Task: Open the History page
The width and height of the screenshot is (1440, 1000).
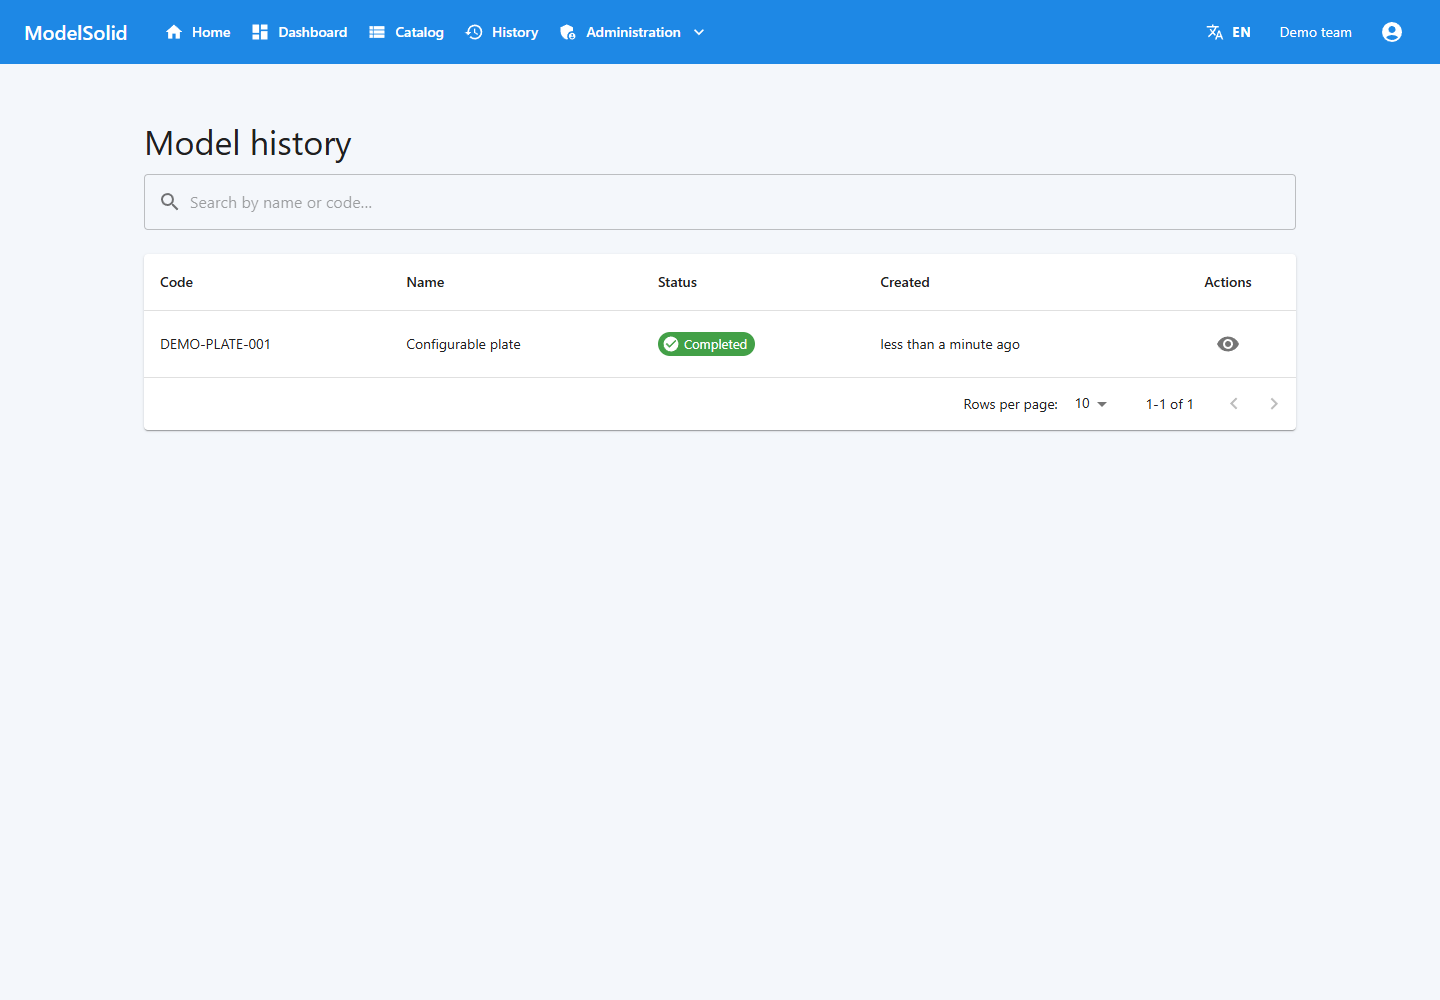Action: (502, 32)
